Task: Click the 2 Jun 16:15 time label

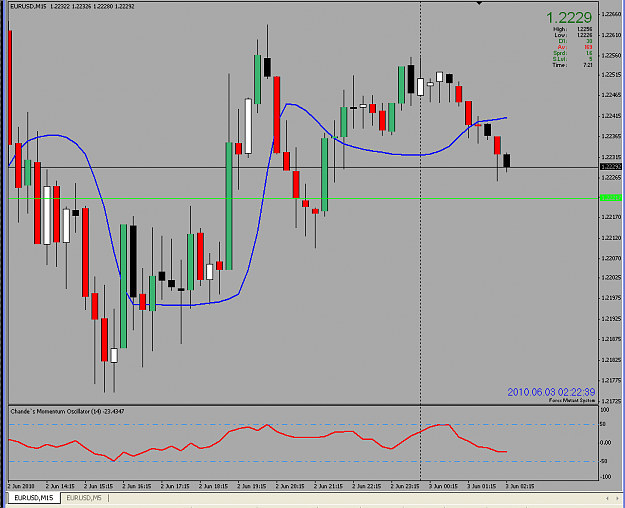Action: [x=137, y=486]
